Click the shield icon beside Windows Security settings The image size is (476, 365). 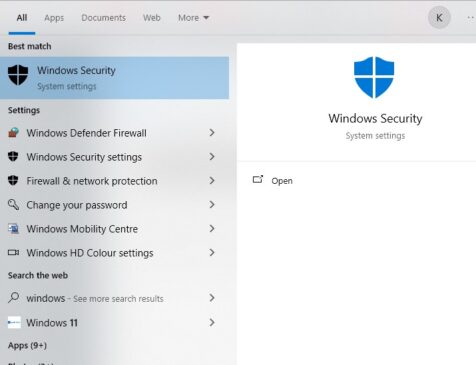[13, 156]
